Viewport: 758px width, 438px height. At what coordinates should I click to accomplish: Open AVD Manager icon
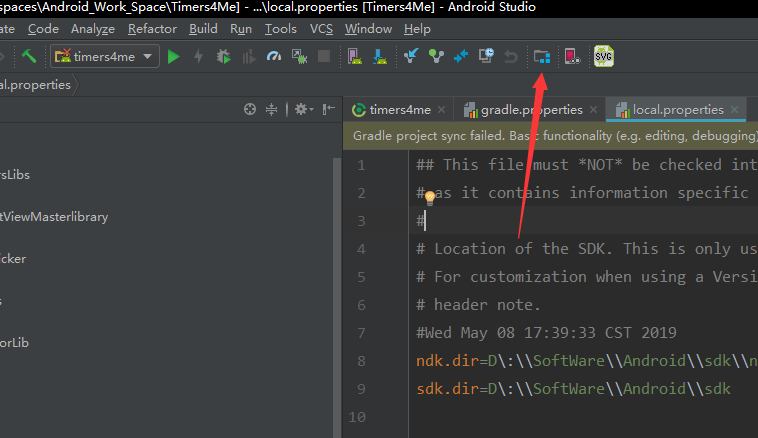click(354, 57)
